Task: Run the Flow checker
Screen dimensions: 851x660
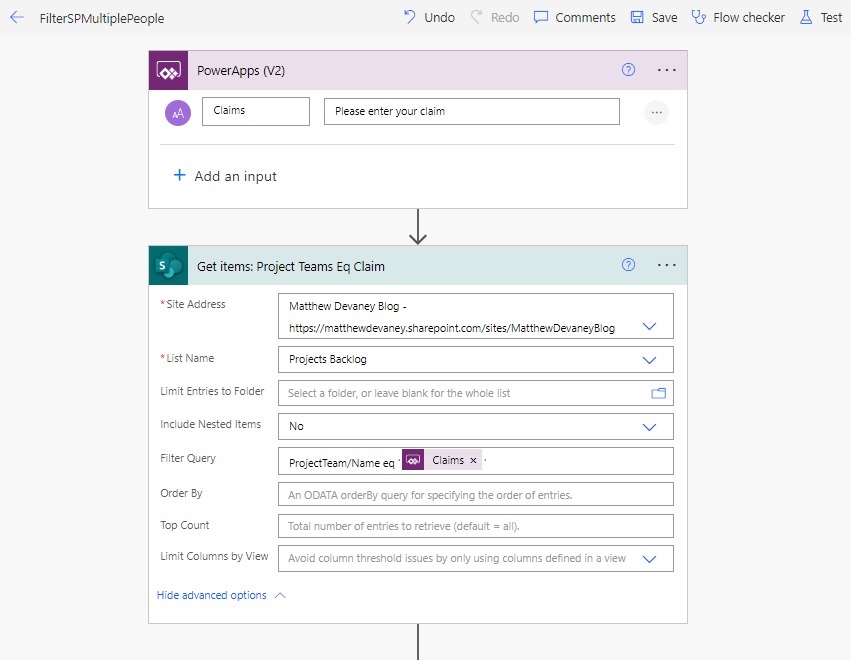Action: pos(738,17)
